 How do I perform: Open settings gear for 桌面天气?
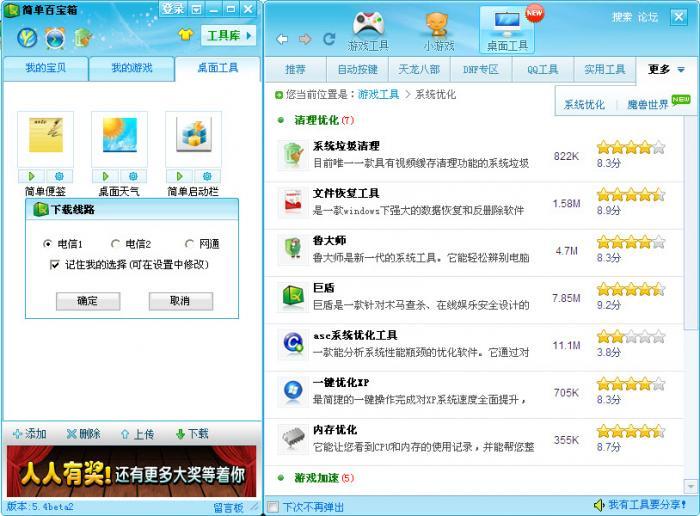(x=133, y=176)
